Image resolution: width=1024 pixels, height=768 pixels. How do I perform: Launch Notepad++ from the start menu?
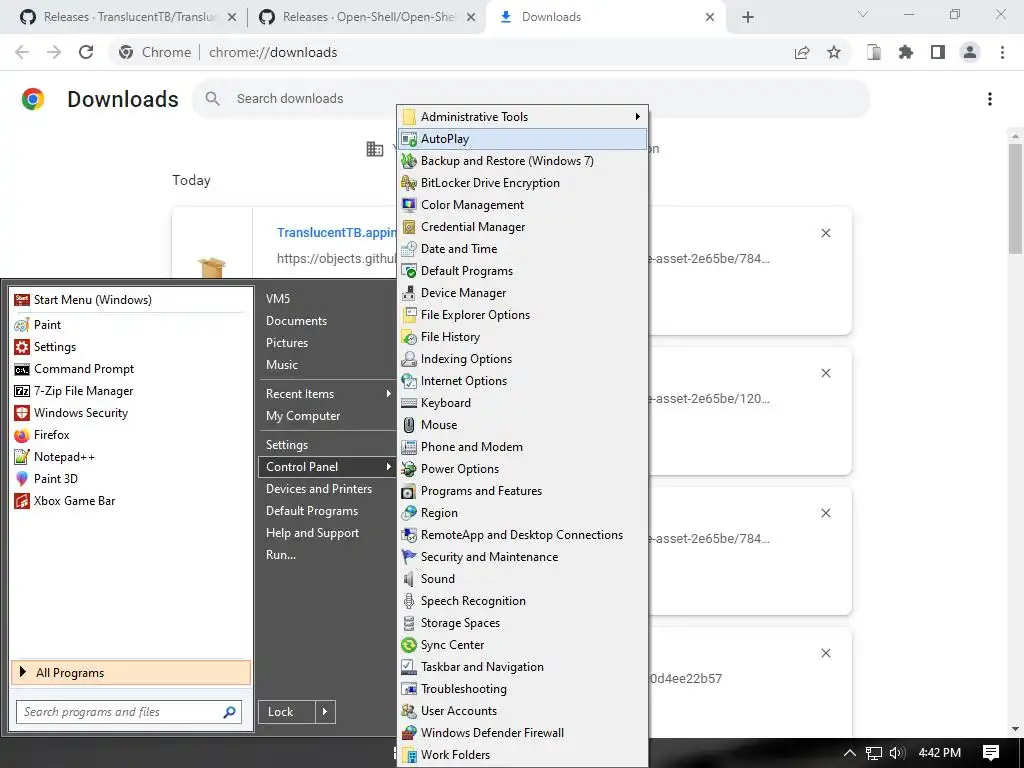point(131,456)
